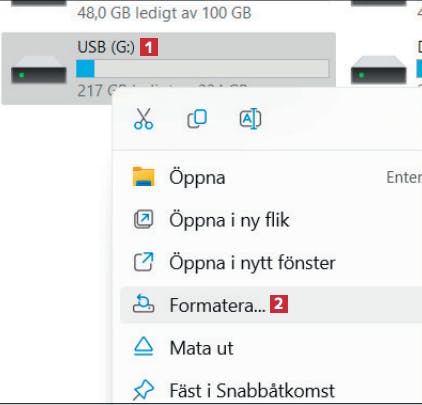422x405 pixels.
Task: Click the 48,0 GB ledigt av 100 GB text
Action: click(x=164, y=13)
